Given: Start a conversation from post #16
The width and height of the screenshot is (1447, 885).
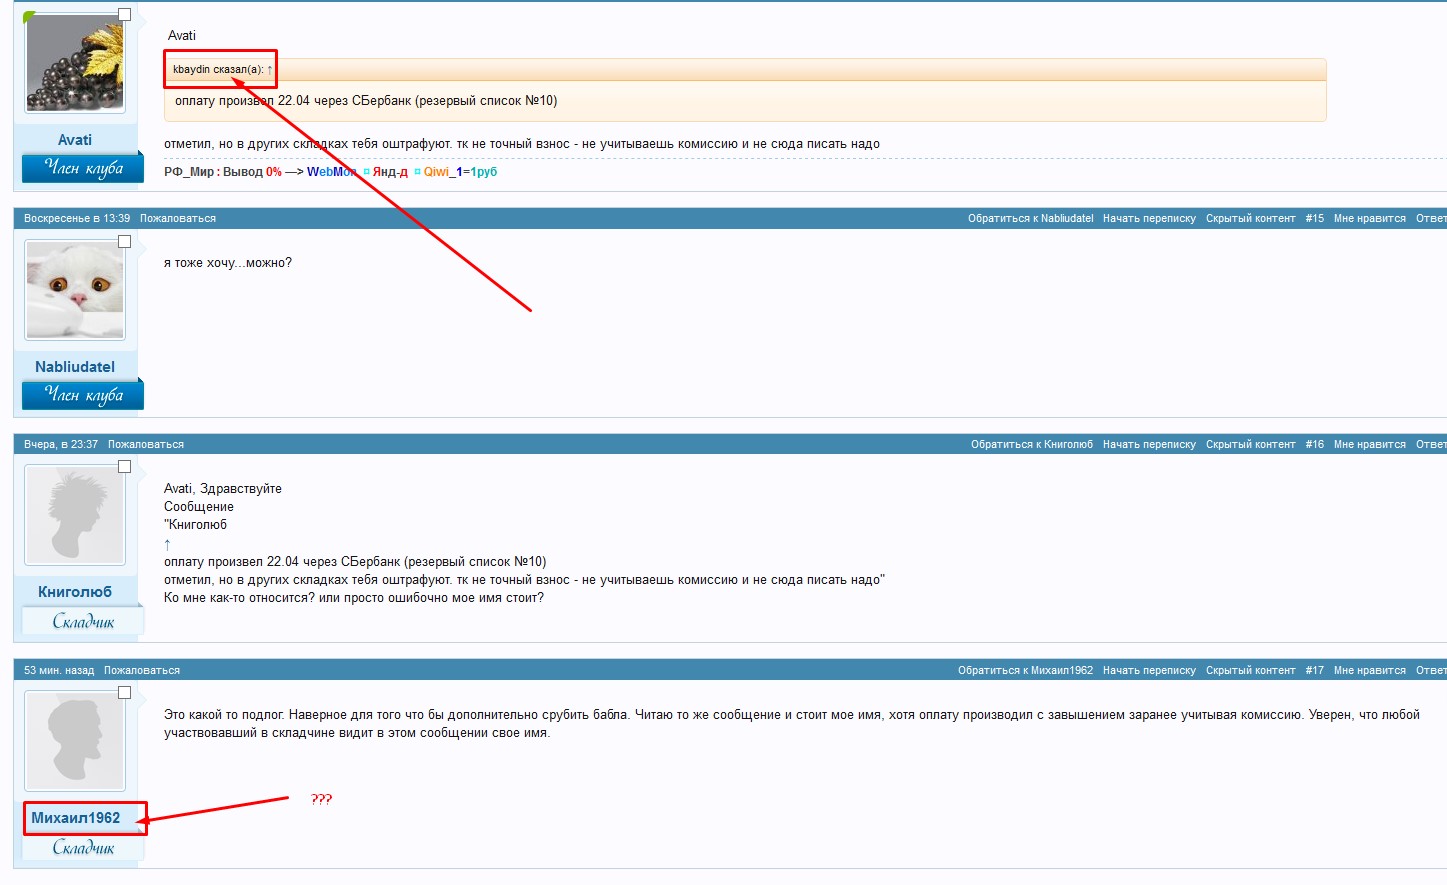Looking at the screenshot, I should tap(1149, 444).
